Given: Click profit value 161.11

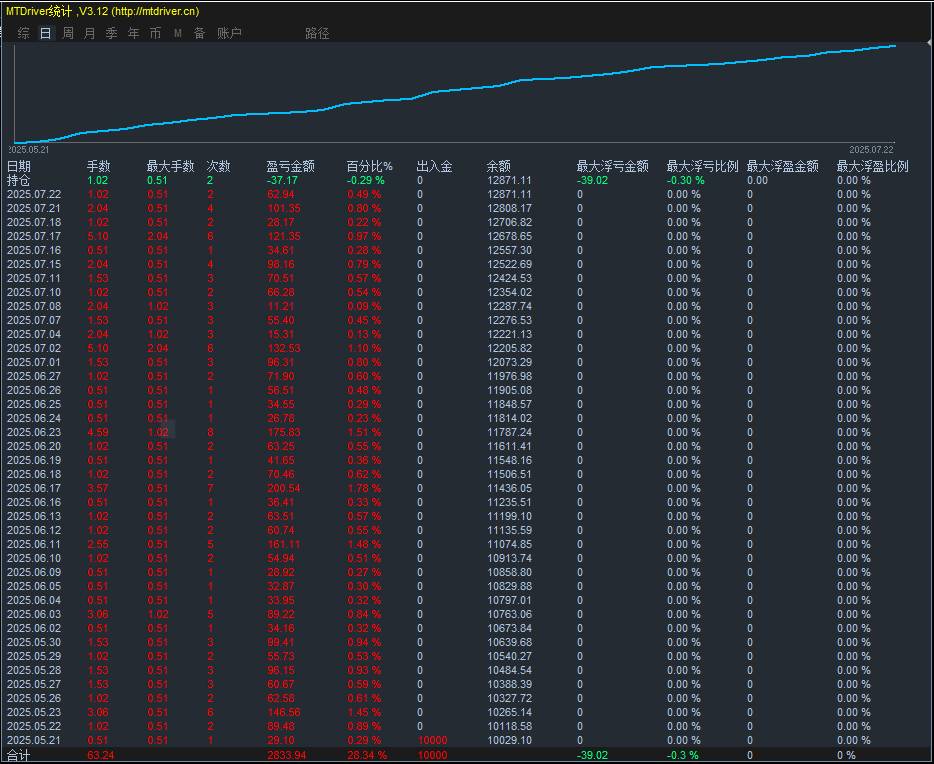Looking at the screenshot, I should (284, 544).
